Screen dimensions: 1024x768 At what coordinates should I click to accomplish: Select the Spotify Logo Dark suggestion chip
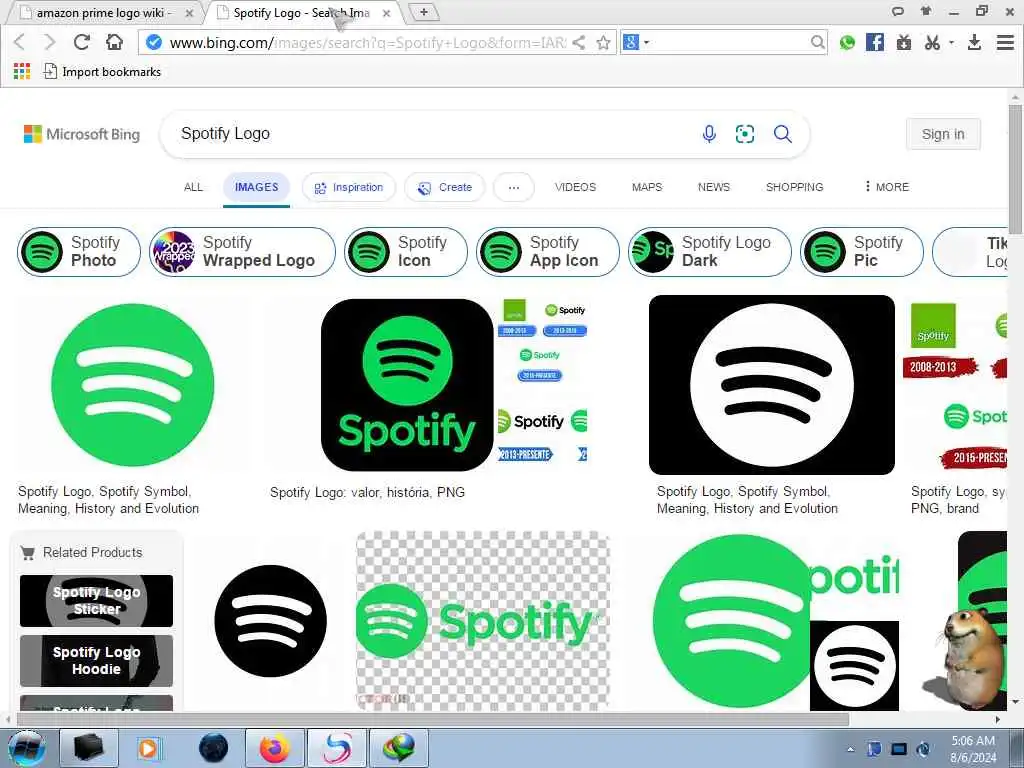pyautogui.click(x=710, y=251)
